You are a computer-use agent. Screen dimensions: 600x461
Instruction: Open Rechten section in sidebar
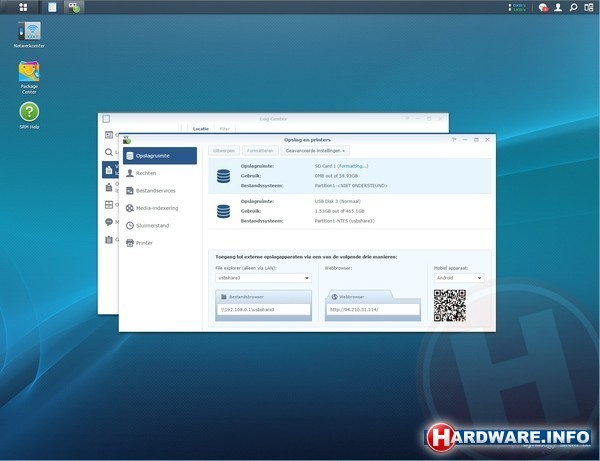[x=160, y=173]
